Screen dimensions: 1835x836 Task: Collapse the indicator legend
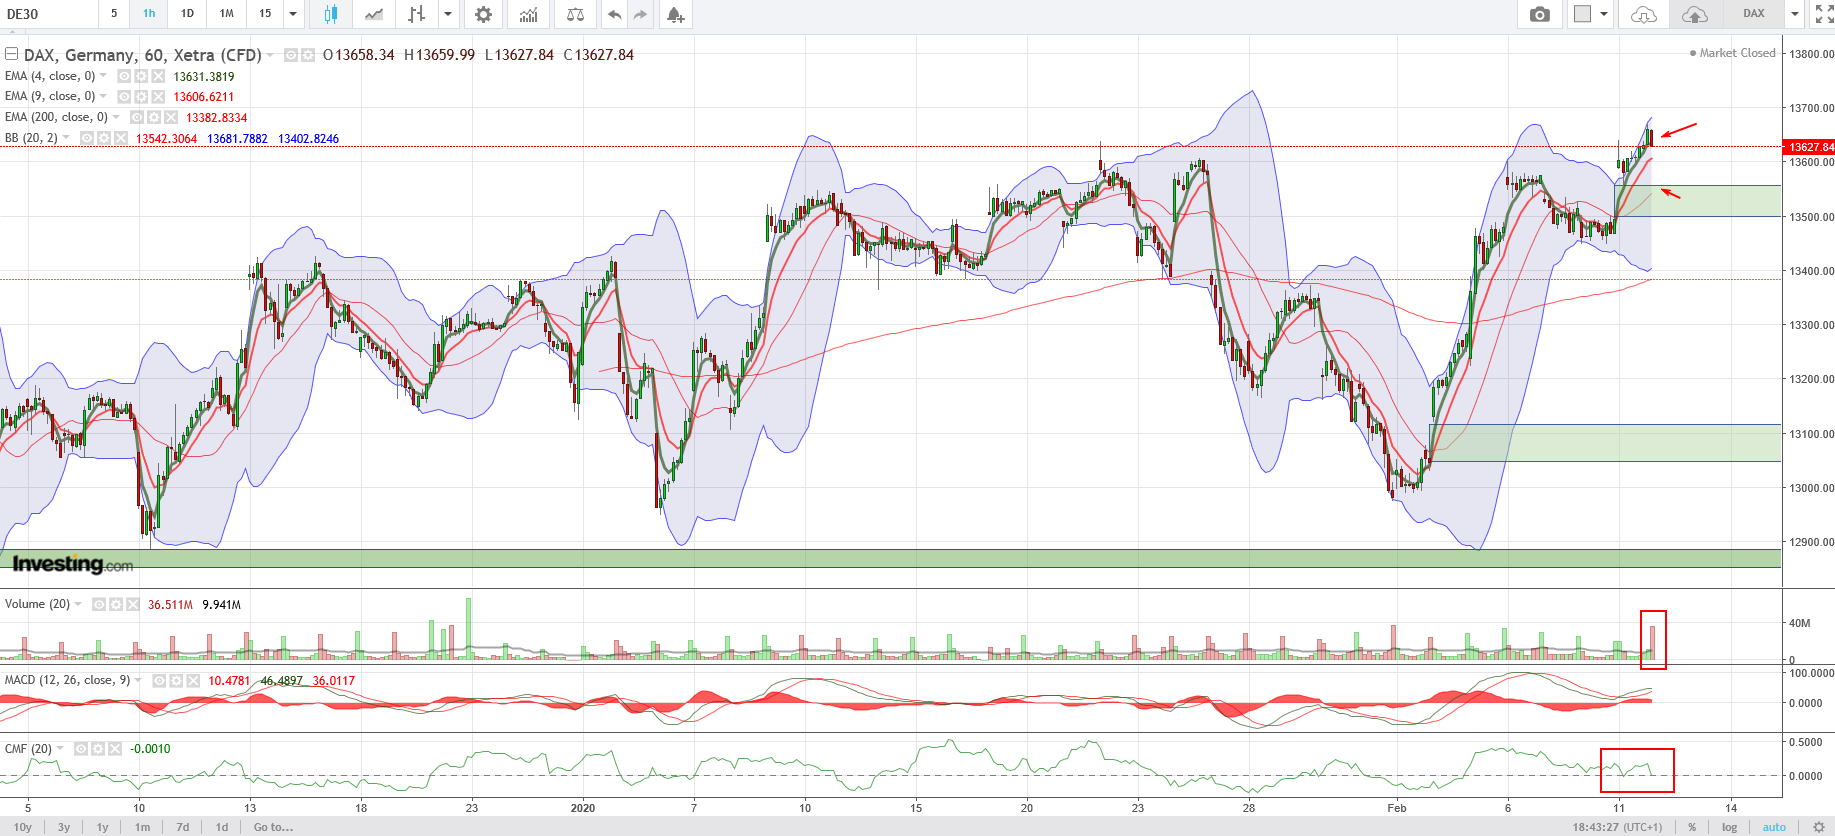(12, 54)
